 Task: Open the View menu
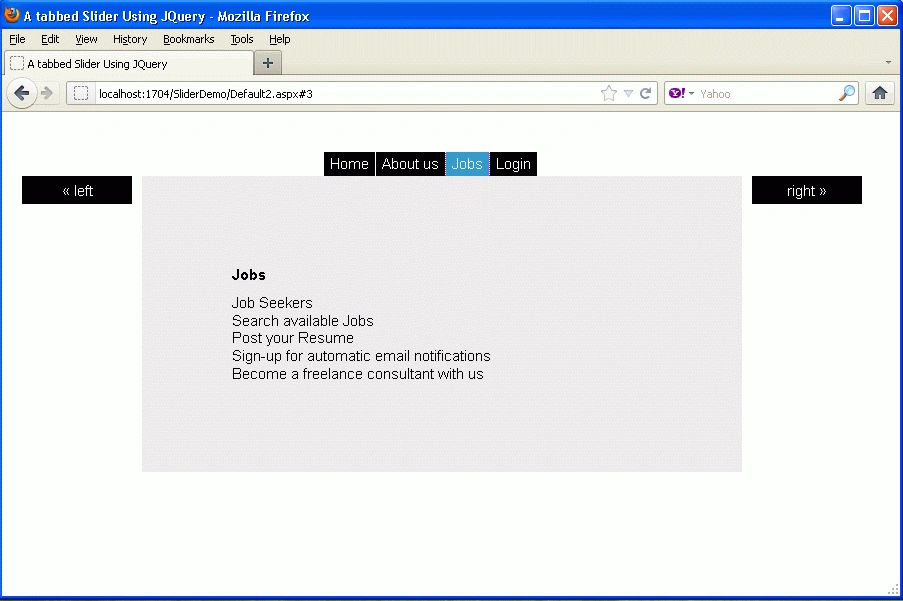(86, 39)
